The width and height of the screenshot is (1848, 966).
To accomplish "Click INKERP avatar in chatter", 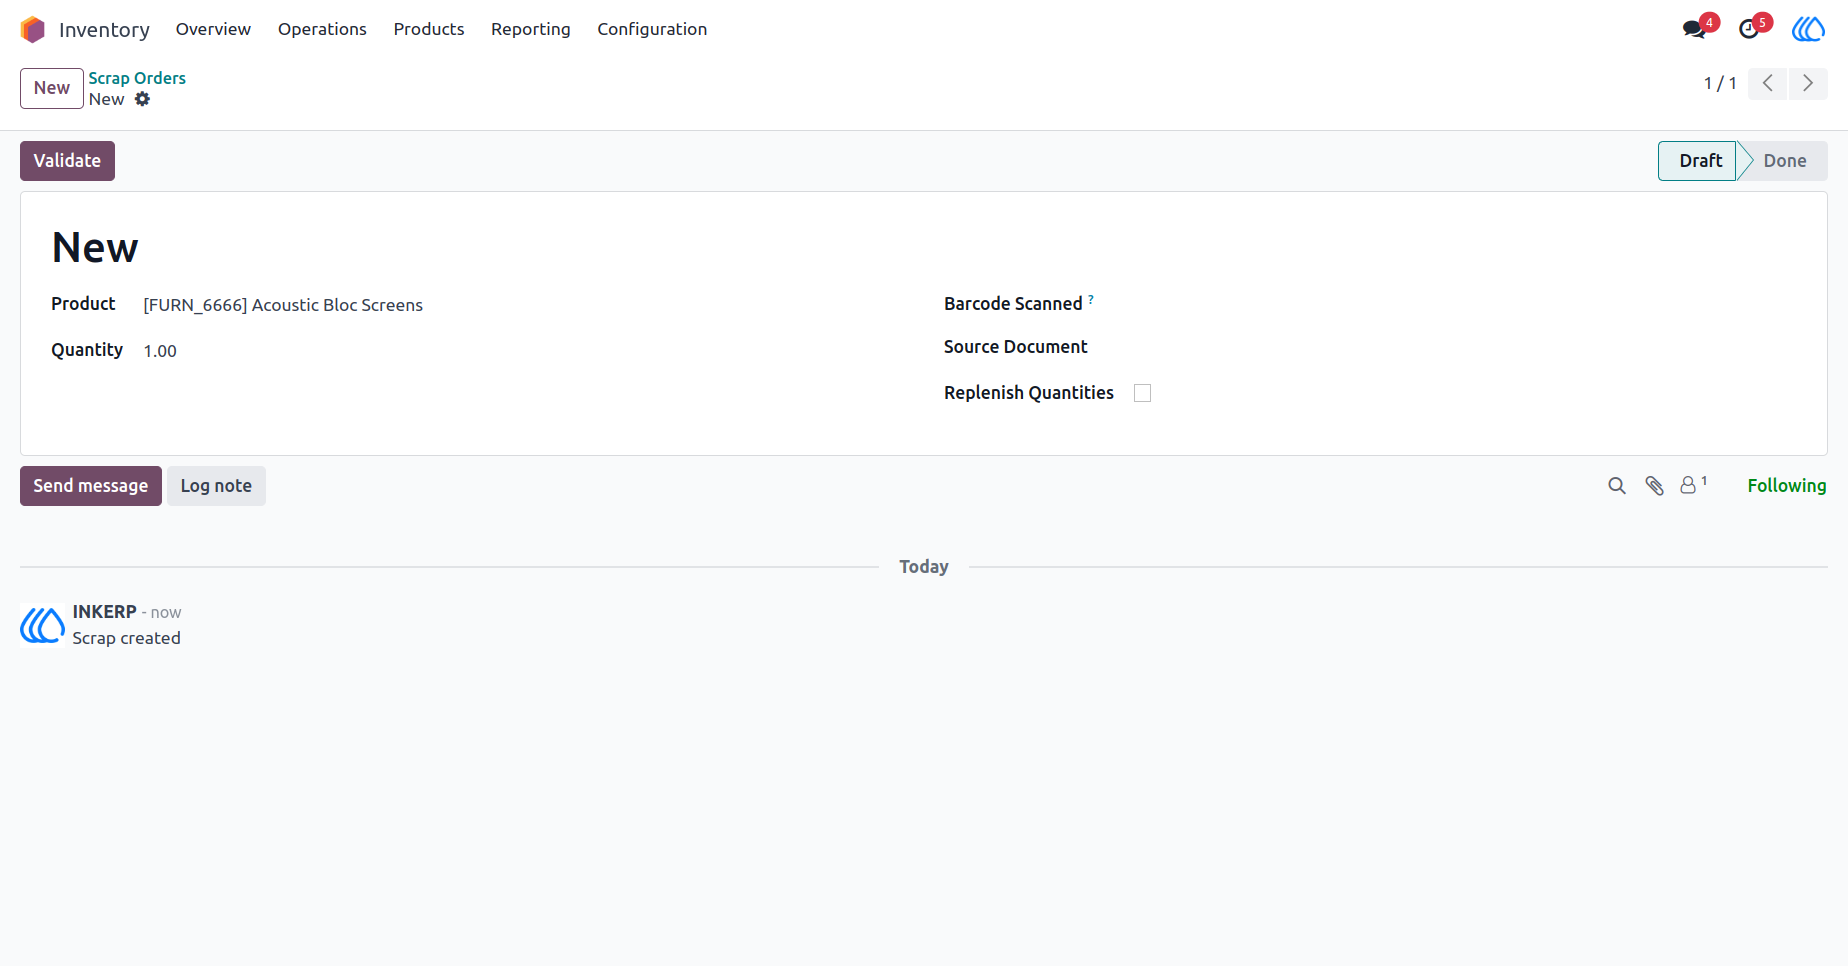I will click(43, 626).
